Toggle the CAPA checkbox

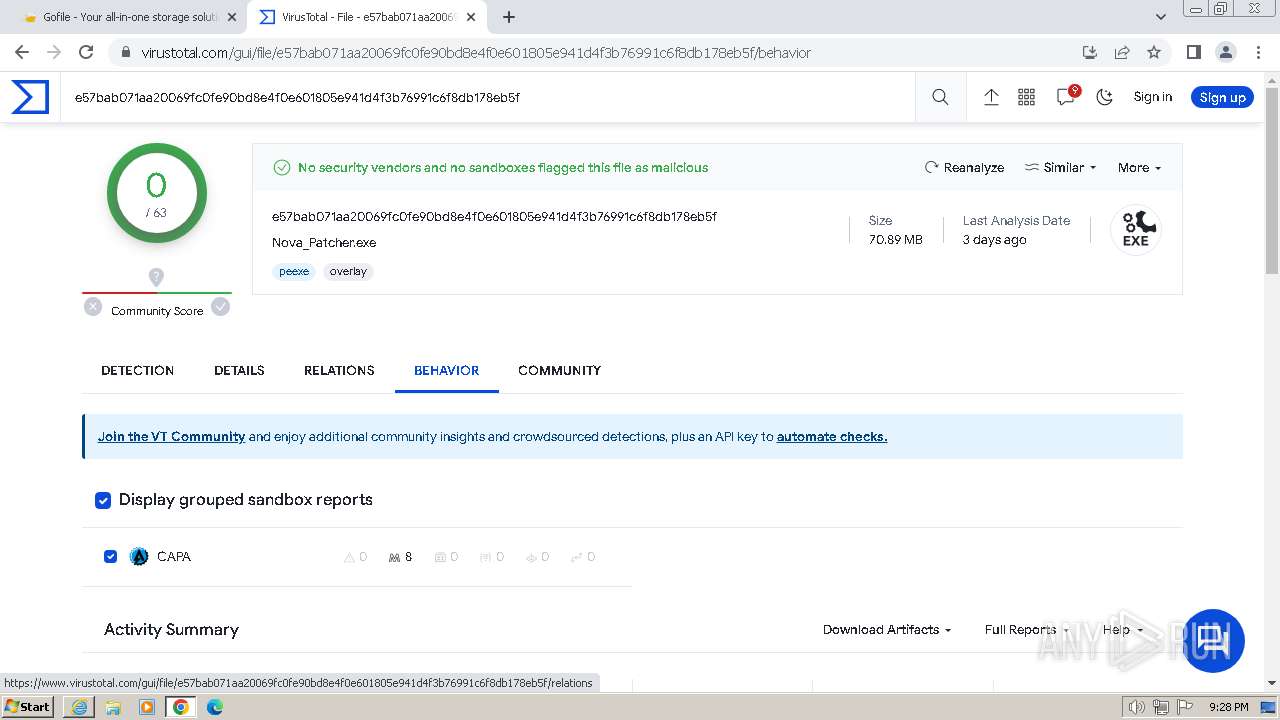111,557
